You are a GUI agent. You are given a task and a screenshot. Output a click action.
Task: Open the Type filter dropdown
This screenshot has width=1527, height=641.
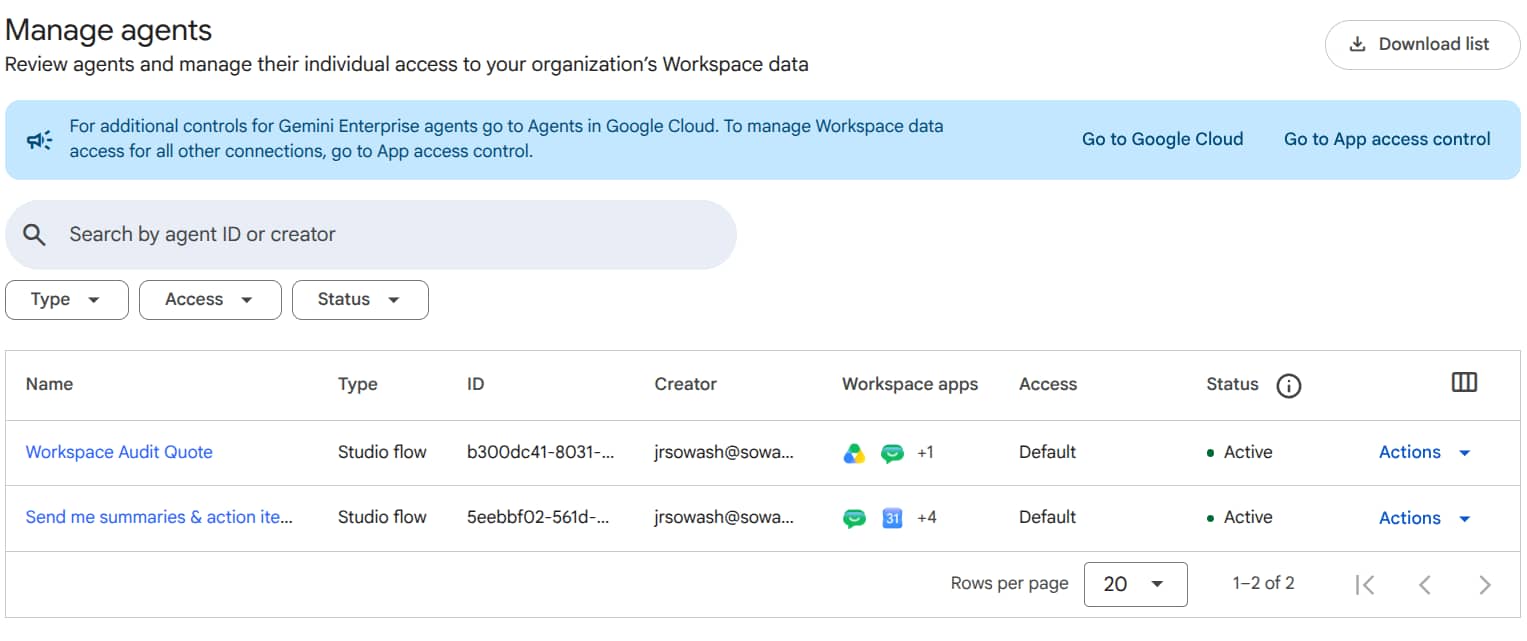(67, 300)
